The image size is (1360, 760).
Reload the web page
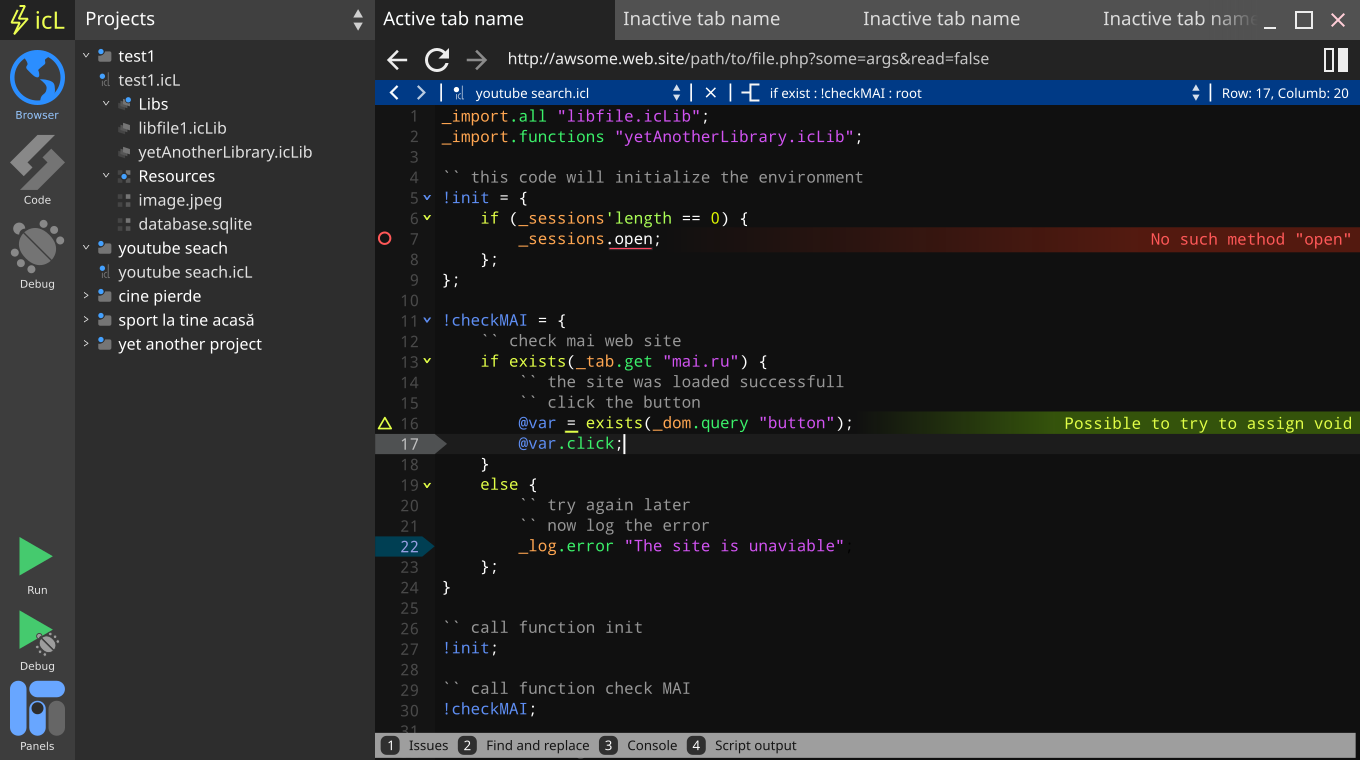[437, 60]
